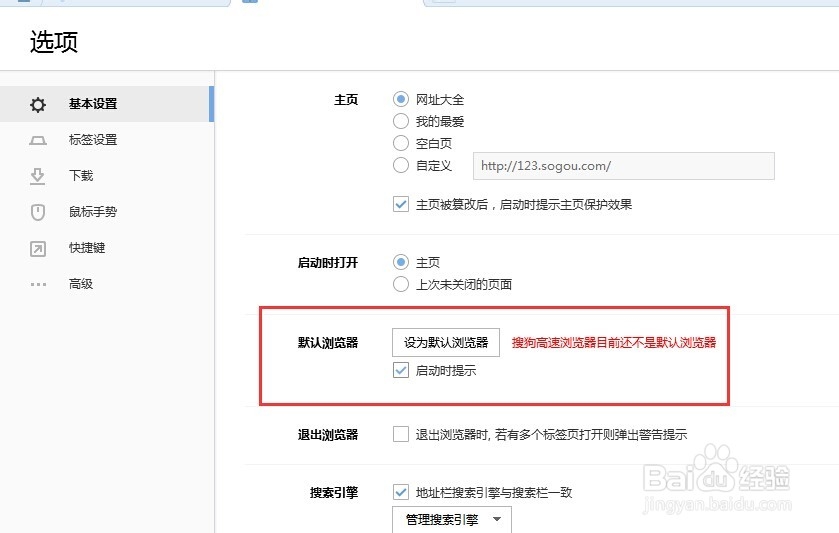
Task: Toggle 地址栏搜索引擎与搜索栏一致 checkbox
Action: tap(401, 492)
